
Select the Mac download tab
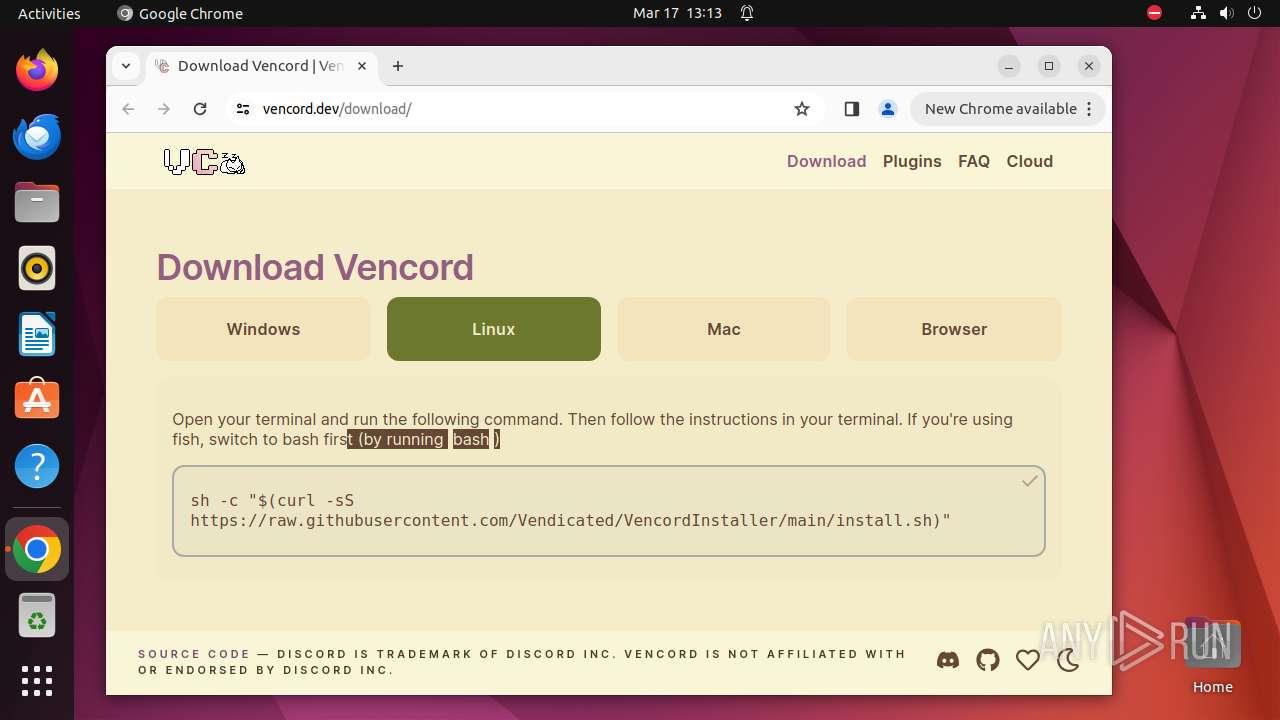tap(724, 329)
